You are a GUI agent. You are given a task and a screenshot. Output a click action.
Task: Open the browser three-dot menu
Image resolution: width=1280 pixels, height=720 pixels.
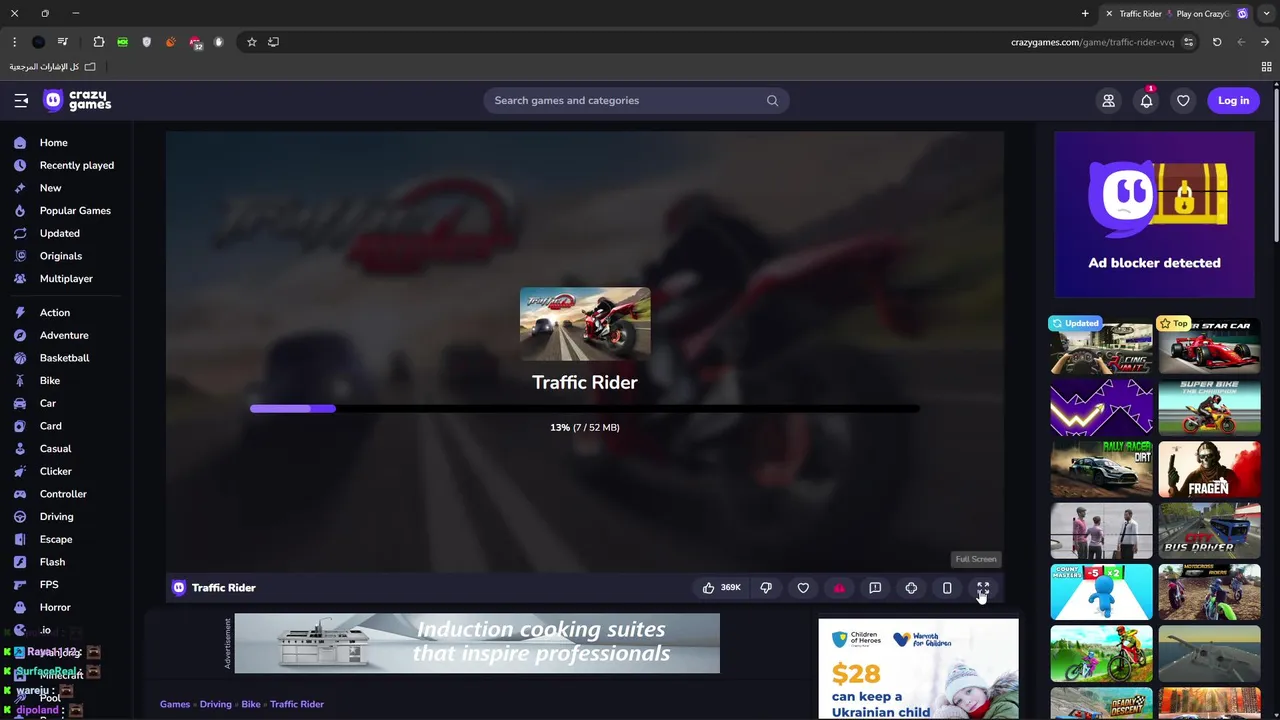(14, 42)
